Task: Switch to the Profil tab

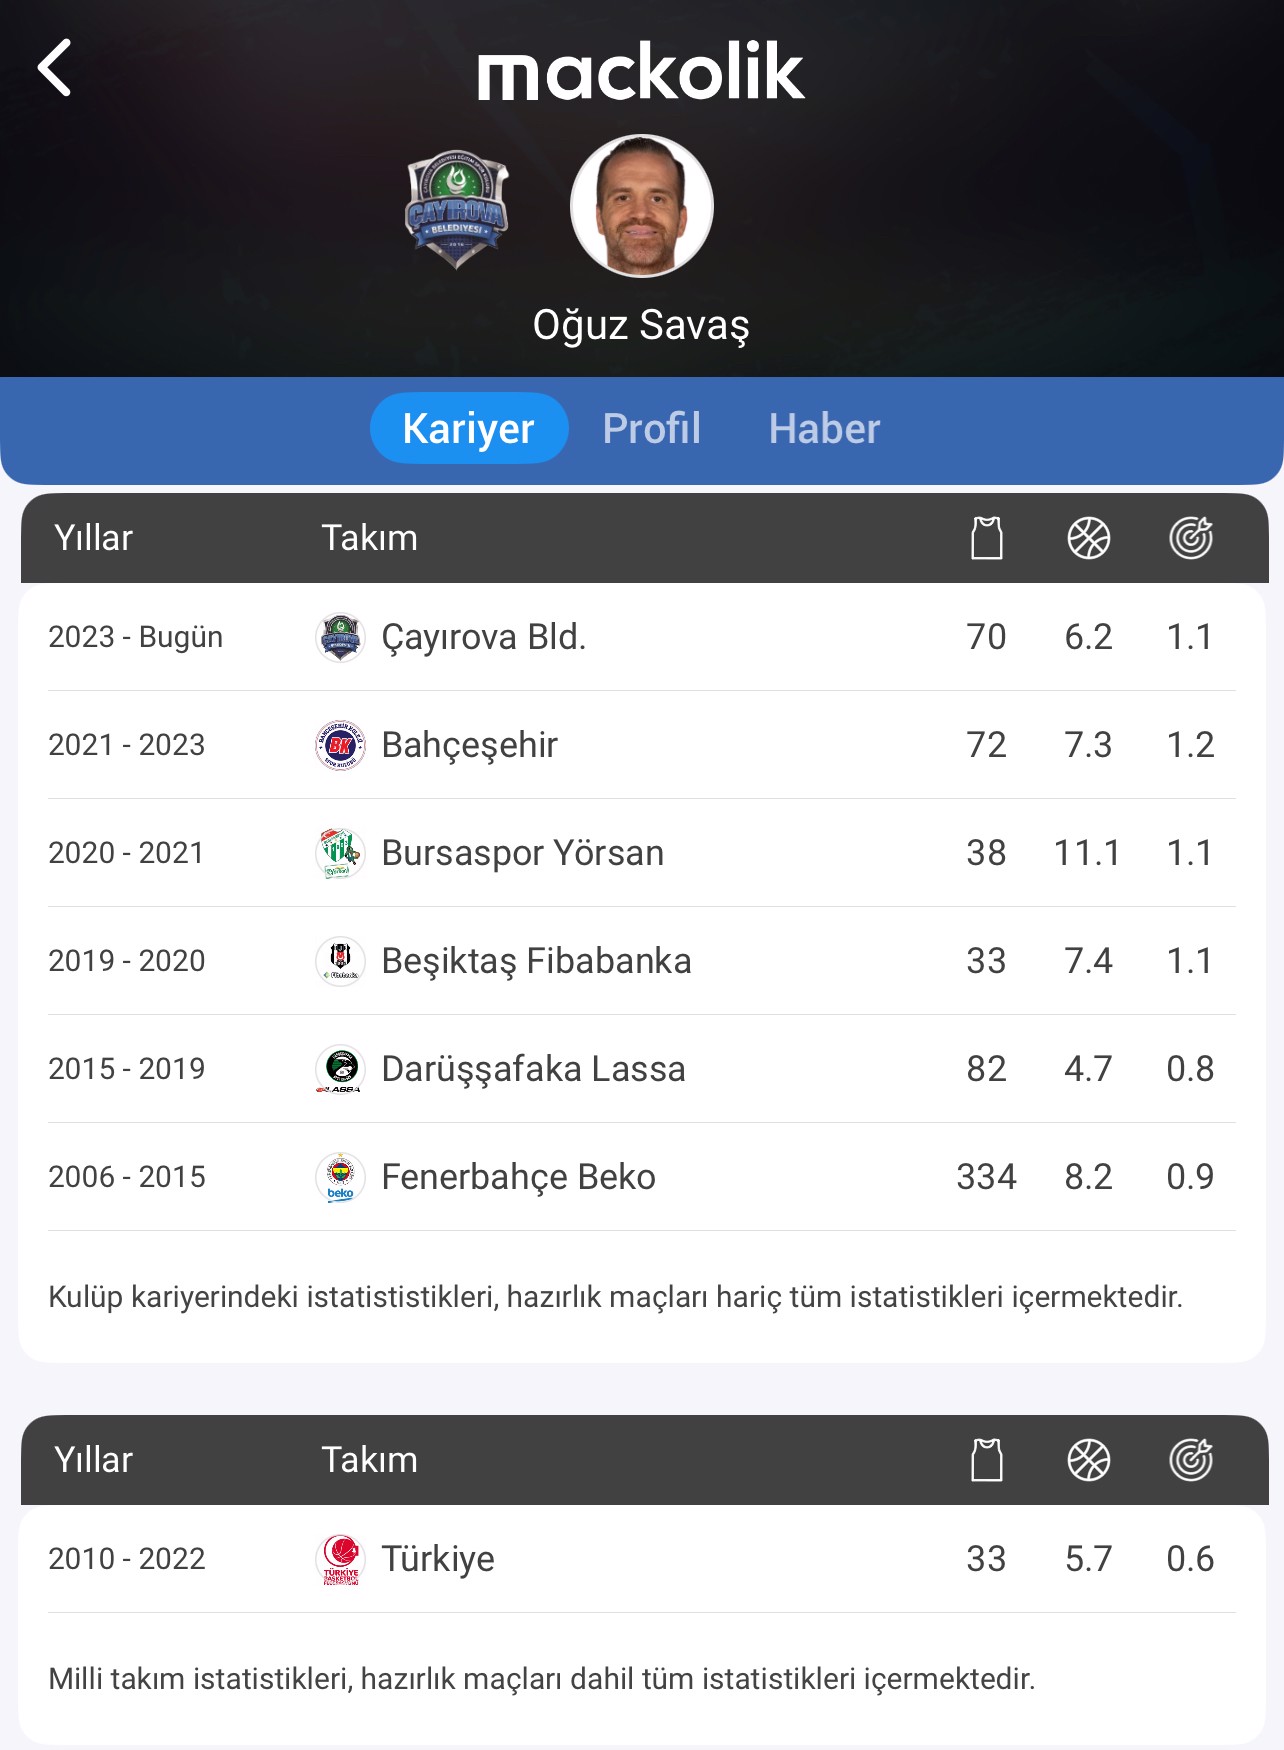Action: [x=652, y=428]
